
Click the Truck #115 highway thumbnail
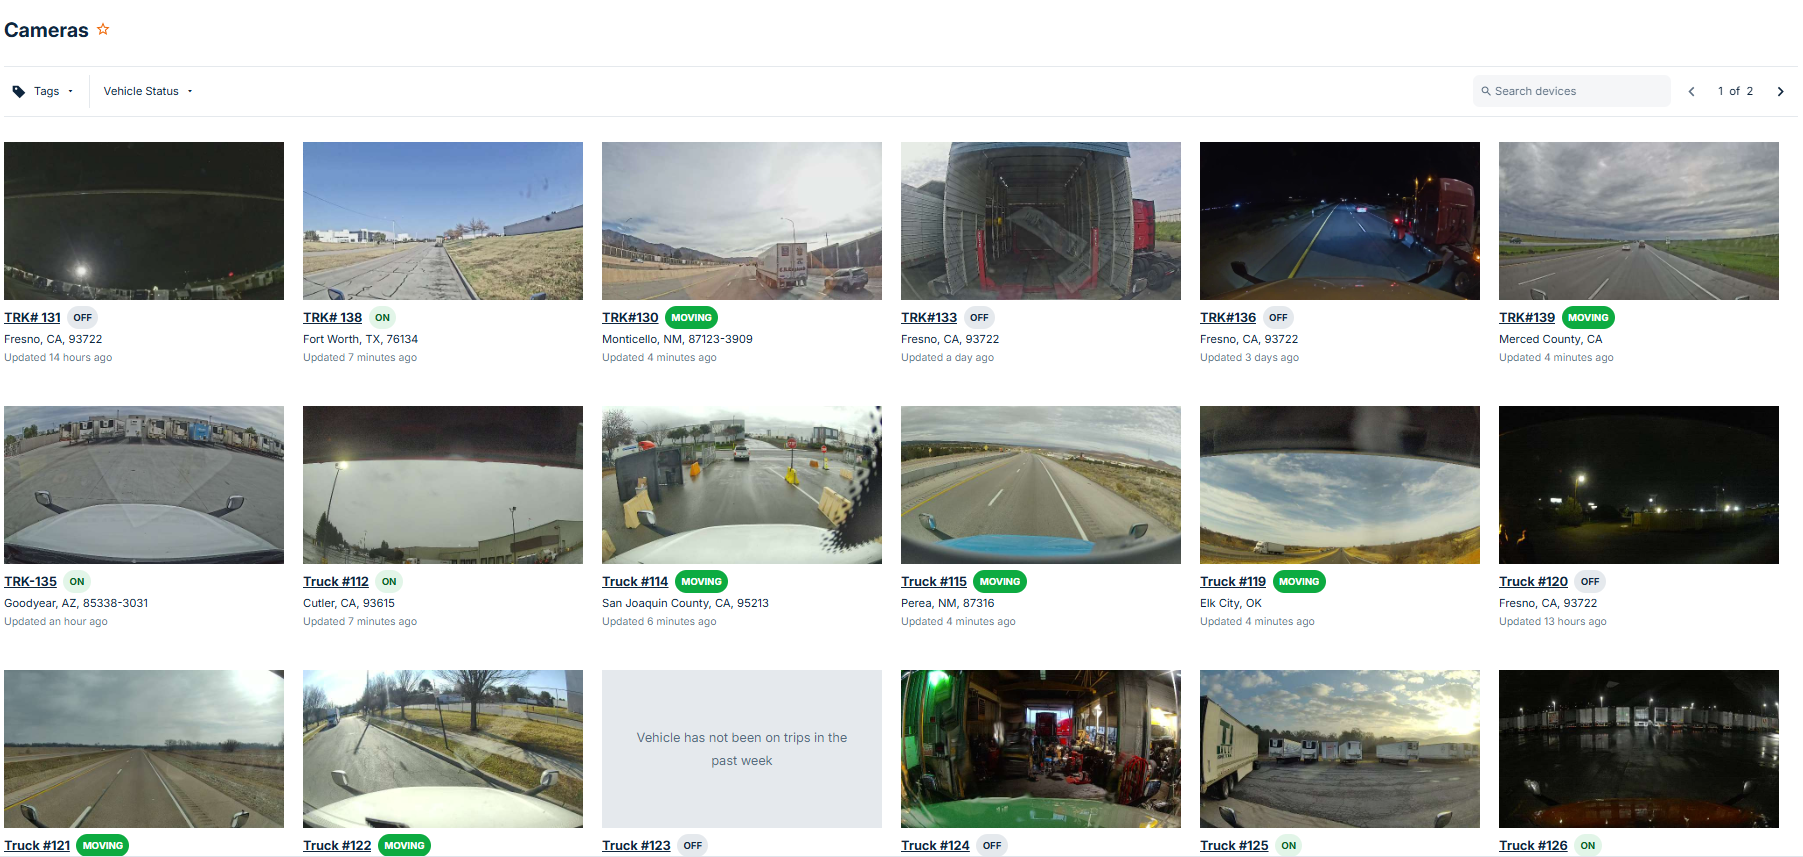(1040, 485)
